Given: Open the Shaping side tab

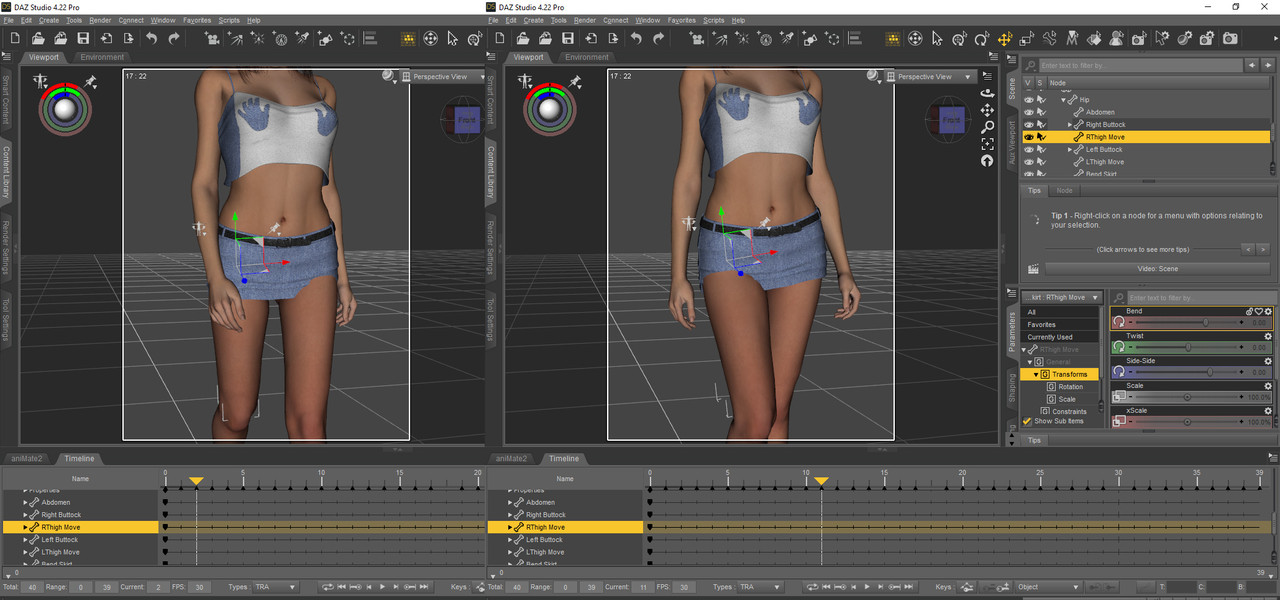Looking at the screenshot, I should (x=1011, y=388).
